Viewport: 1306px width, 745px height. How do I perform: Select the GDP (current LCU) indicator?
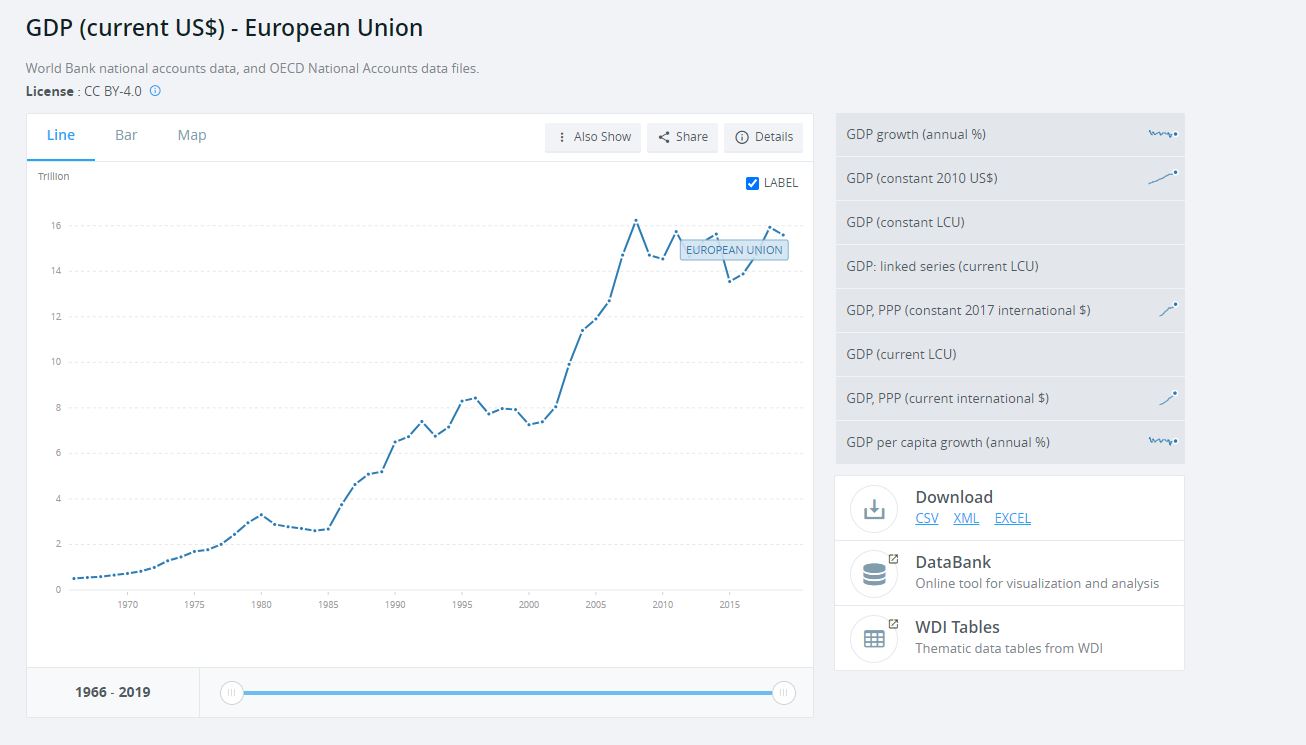click(x=901, y=354)
